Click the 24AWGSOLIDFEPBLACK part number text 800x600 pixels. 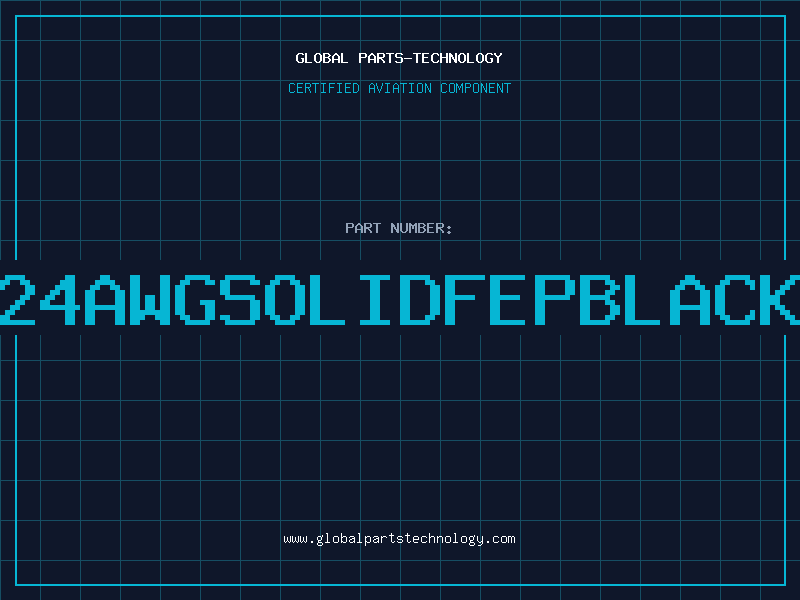coord(400,299)
